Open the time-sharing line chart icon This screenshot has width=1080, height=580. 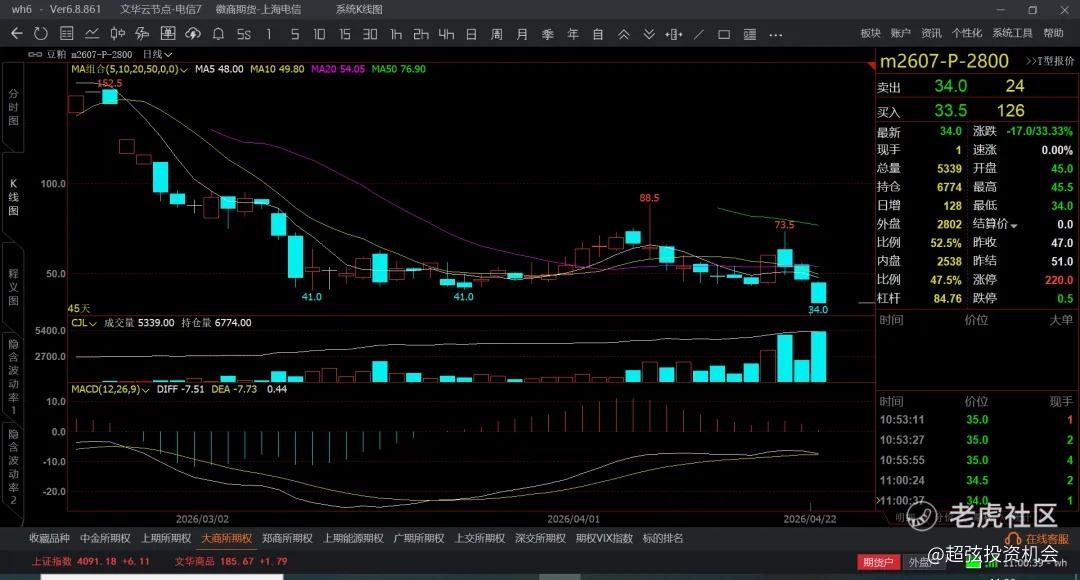click(x=92, y=34)
